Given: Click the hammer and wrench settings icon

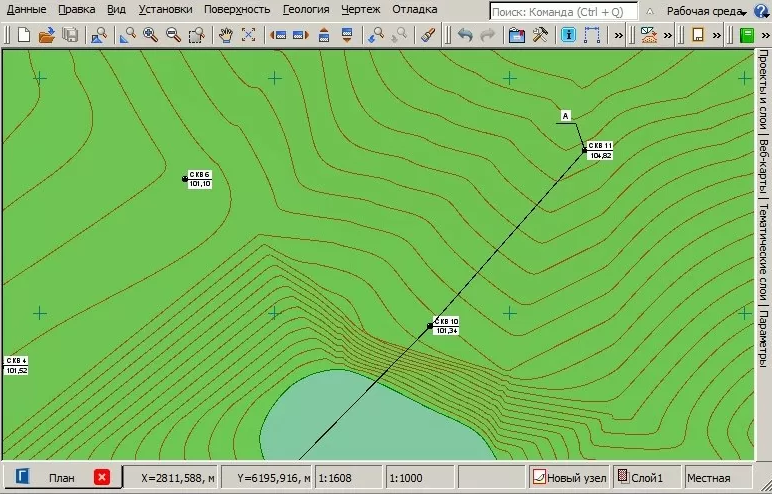Looking at the screenshot, I should [x=541, y=34].
